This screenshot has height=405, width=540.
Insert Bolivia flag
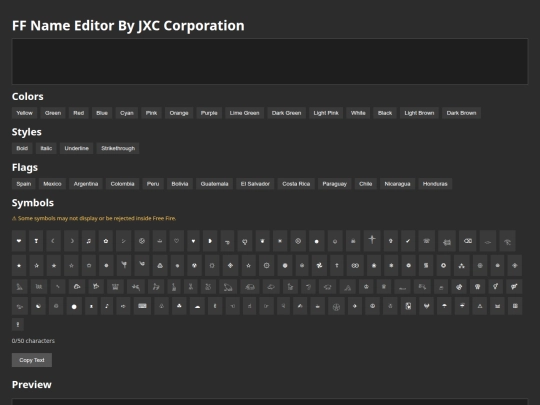(180, 184)
